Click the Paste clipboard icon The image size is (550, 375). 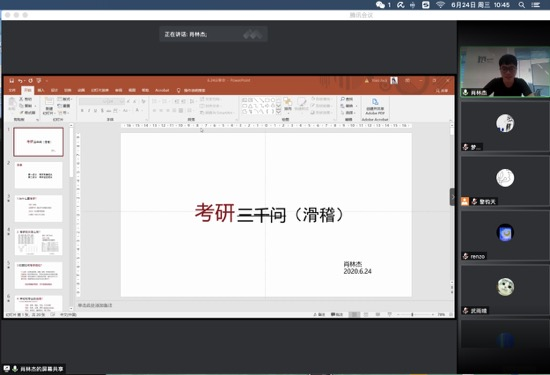[x=12, y=104]
